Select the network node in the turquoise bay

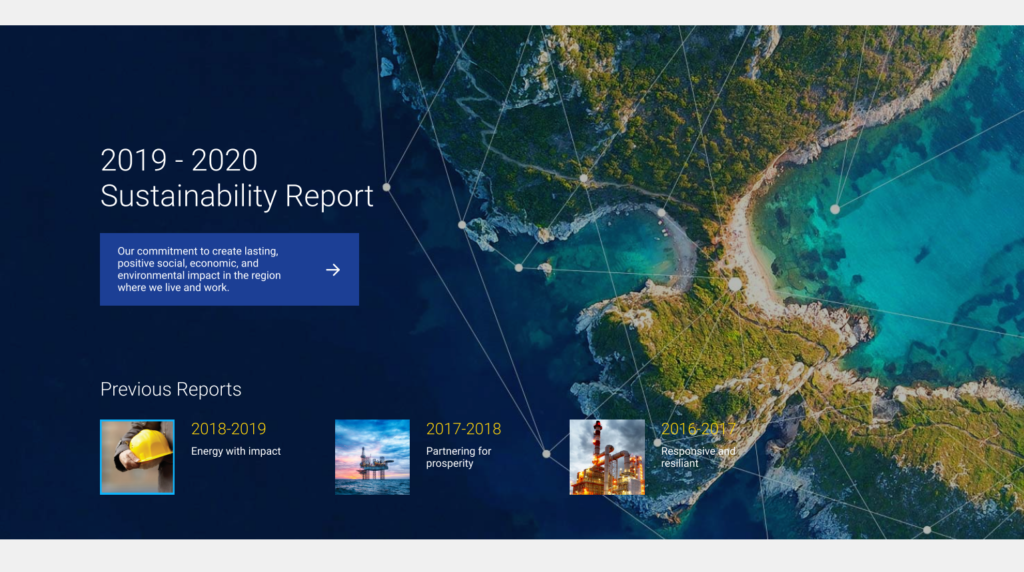click(x=835, y=209)
